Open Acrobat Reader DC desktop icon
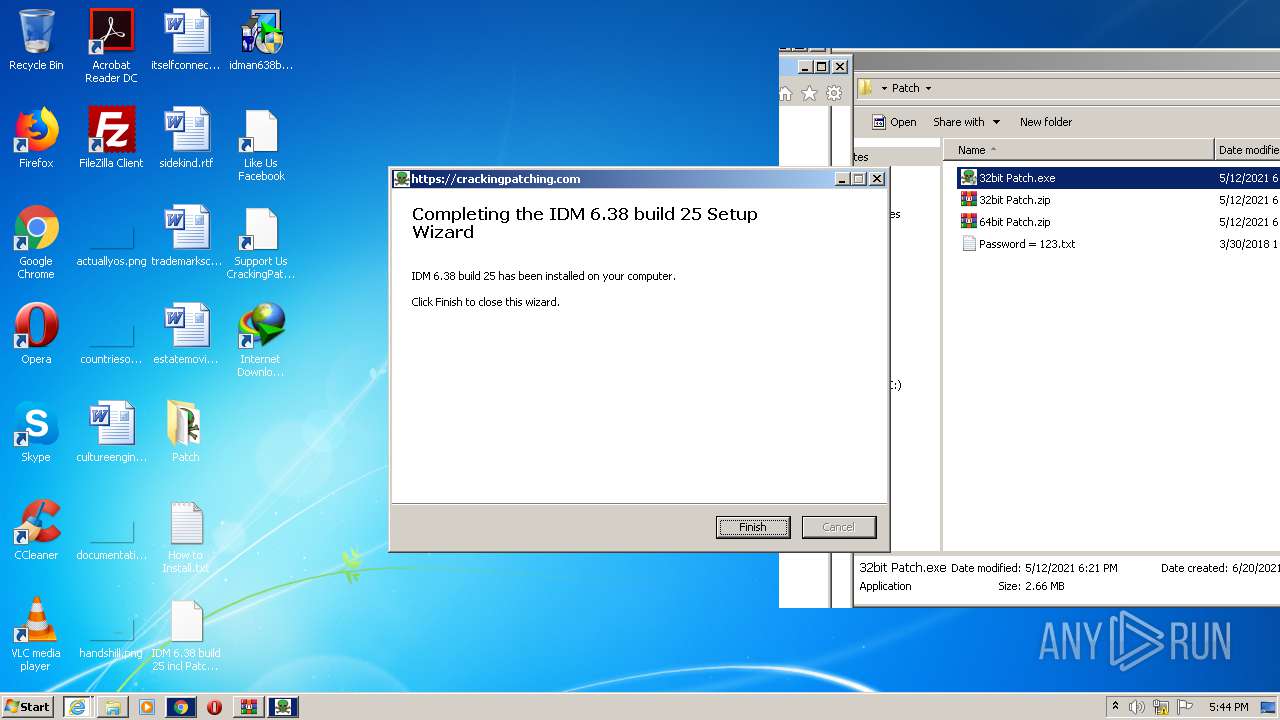Viewport: 1280px width, 720px height. 111,46
